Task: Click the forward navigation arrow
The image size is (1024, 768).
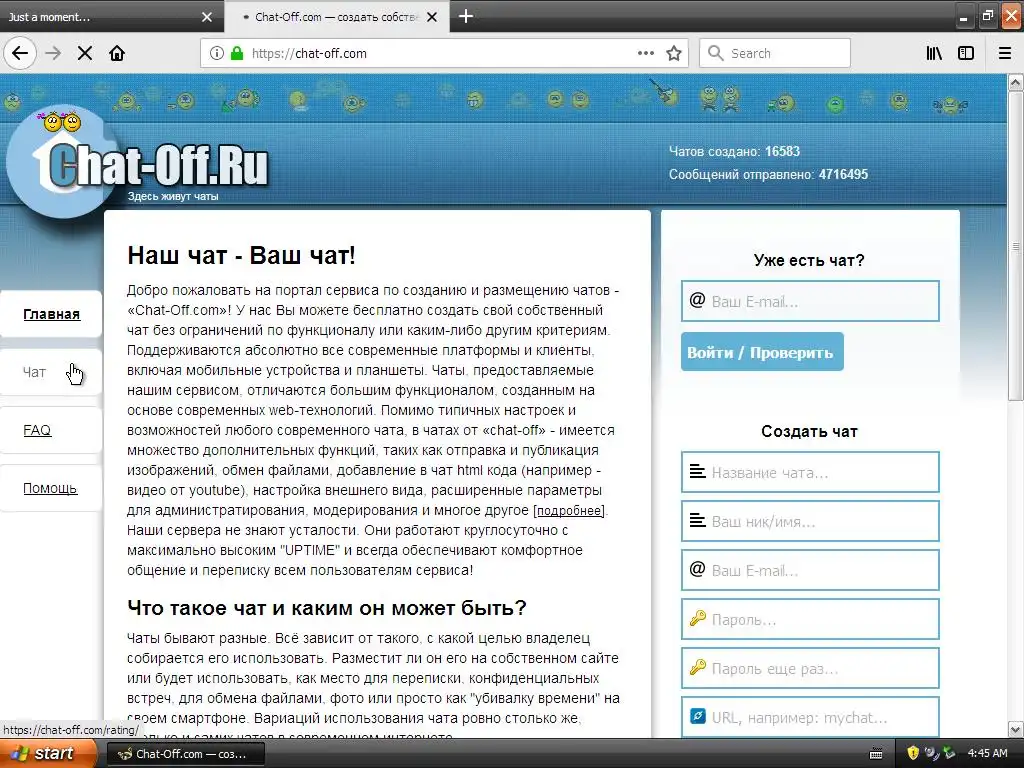Action: point(53,53)
